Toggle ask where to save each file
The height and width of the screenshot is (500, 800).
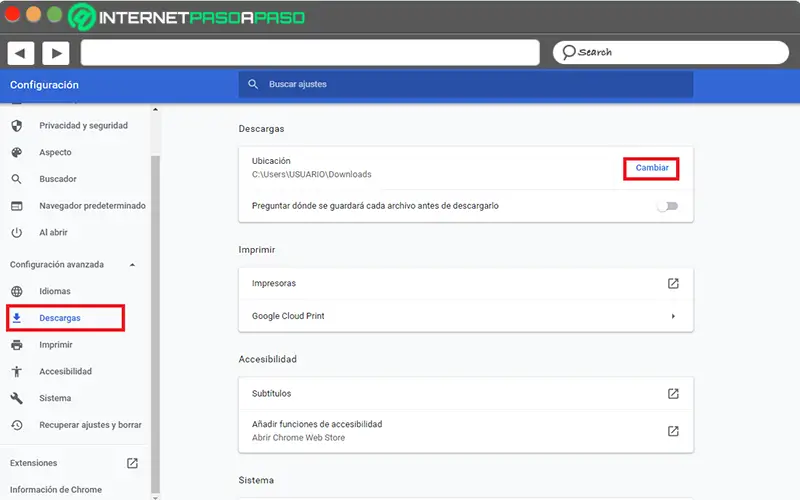pyautogui.click(x=668, y=206)
